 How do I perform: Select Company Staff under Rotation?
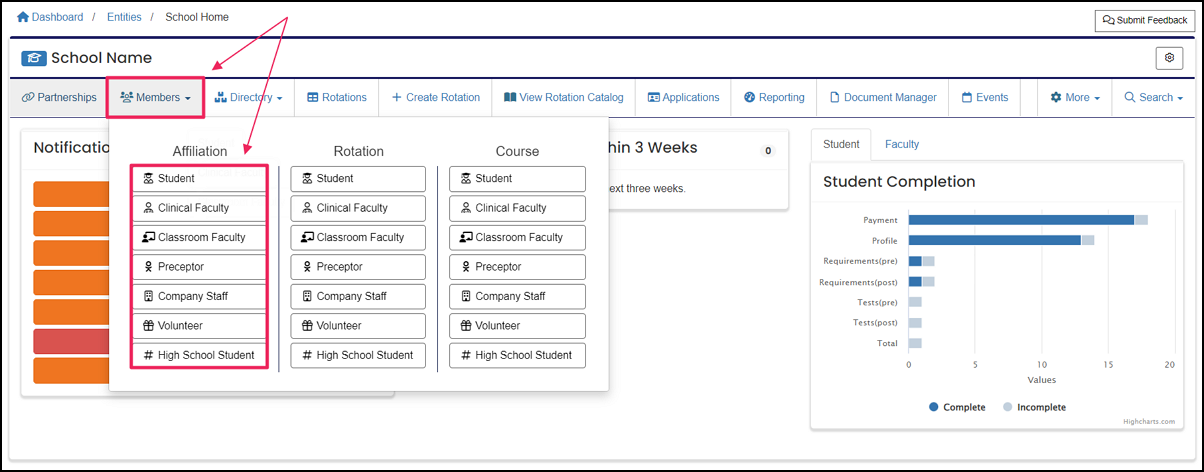click(358, 296)
